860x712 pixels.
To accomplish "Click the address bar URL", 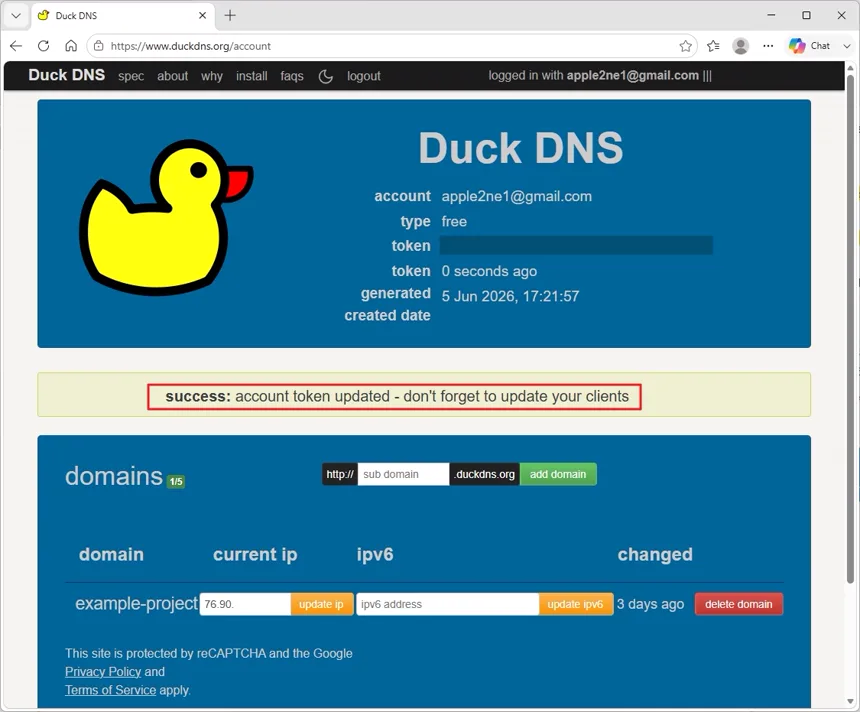I will tap(191, 46).
